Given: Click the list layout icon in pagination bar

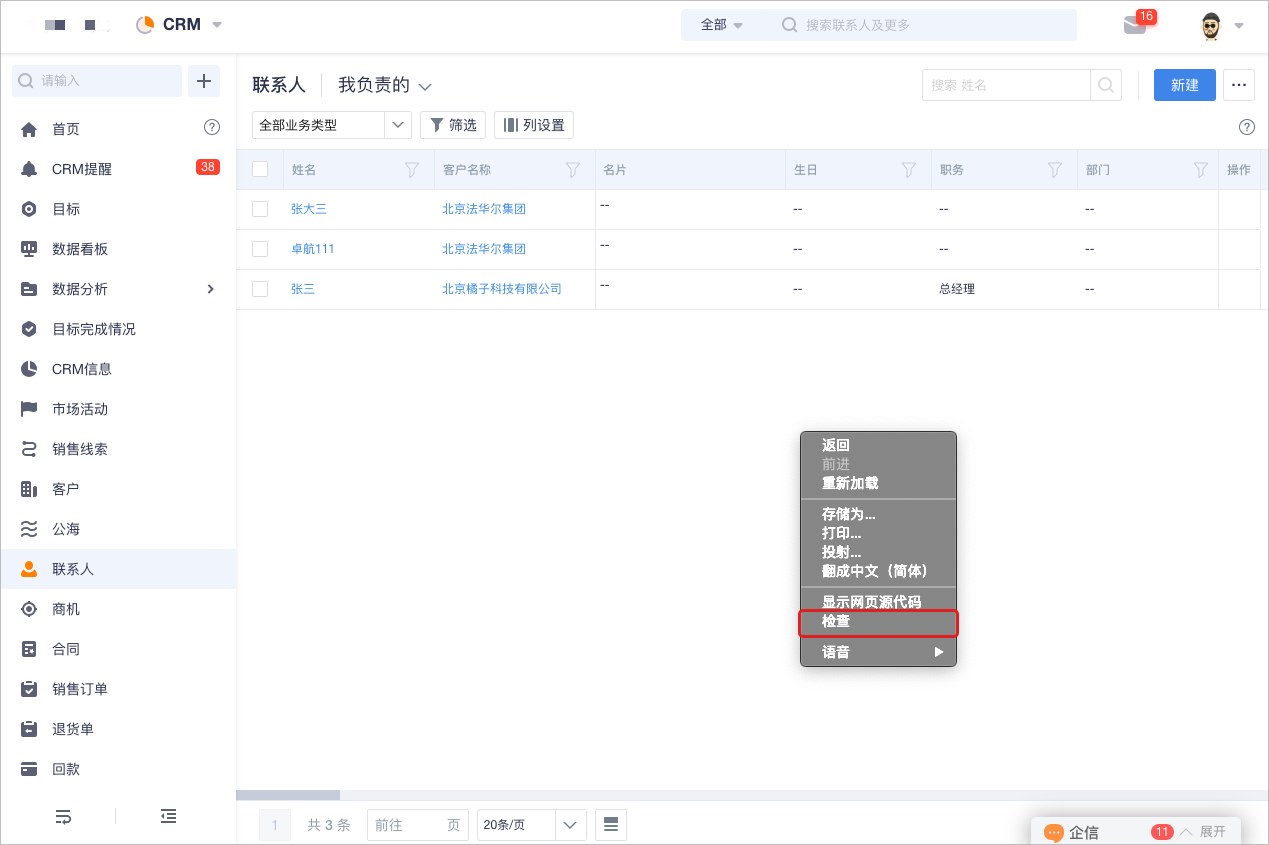Looking at the screenshot, I should pos(611,825).
